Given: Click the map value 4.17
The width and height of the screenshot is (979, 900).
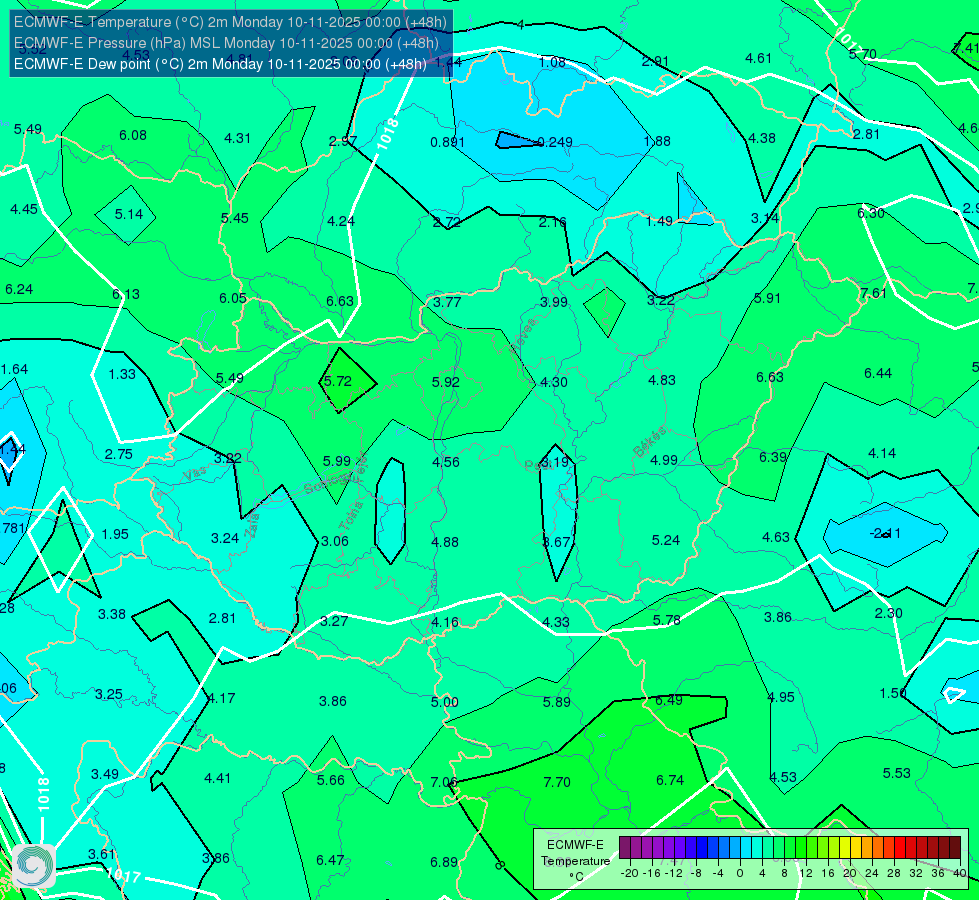Looking at the screenshot, I should 222,698.
